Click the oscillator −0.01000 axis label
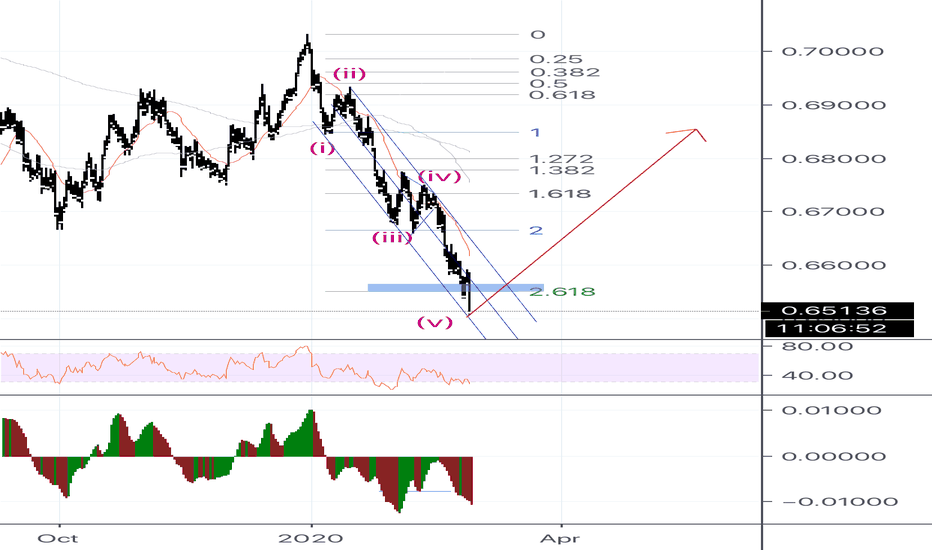 tap(840, 502)
